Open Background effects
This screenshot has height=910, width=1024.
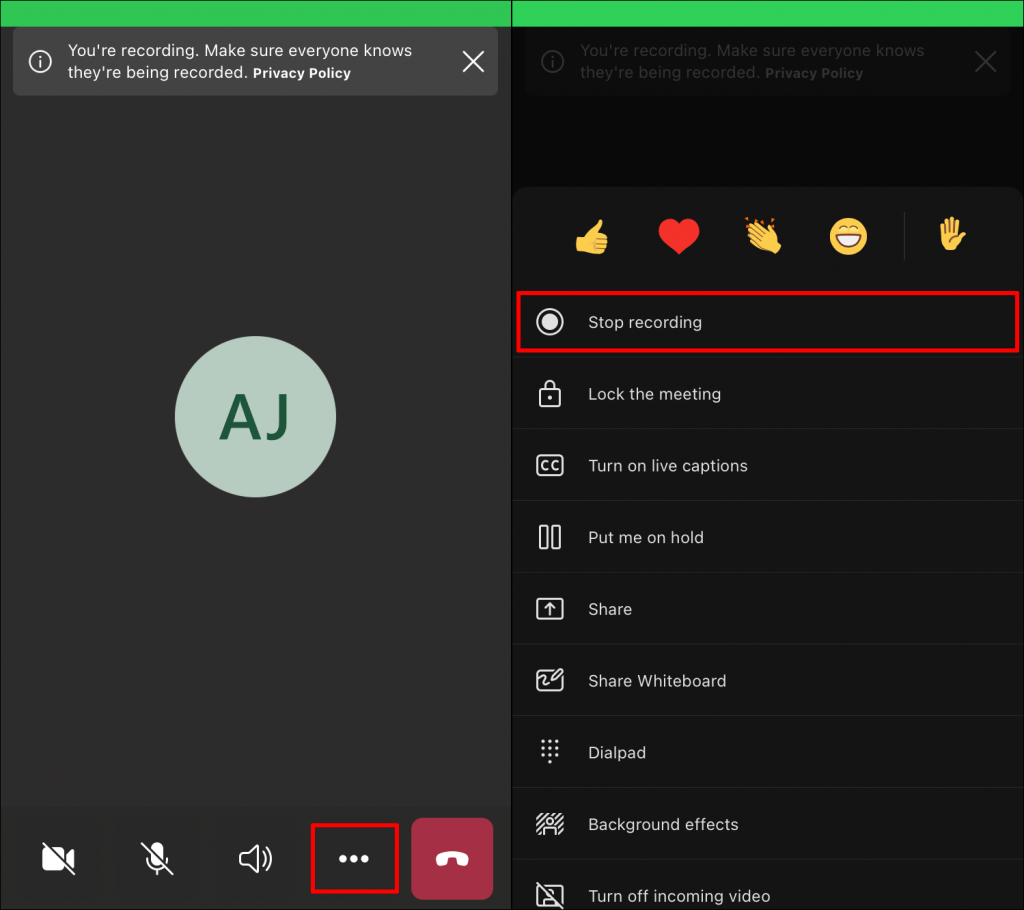tap(662, 824)
